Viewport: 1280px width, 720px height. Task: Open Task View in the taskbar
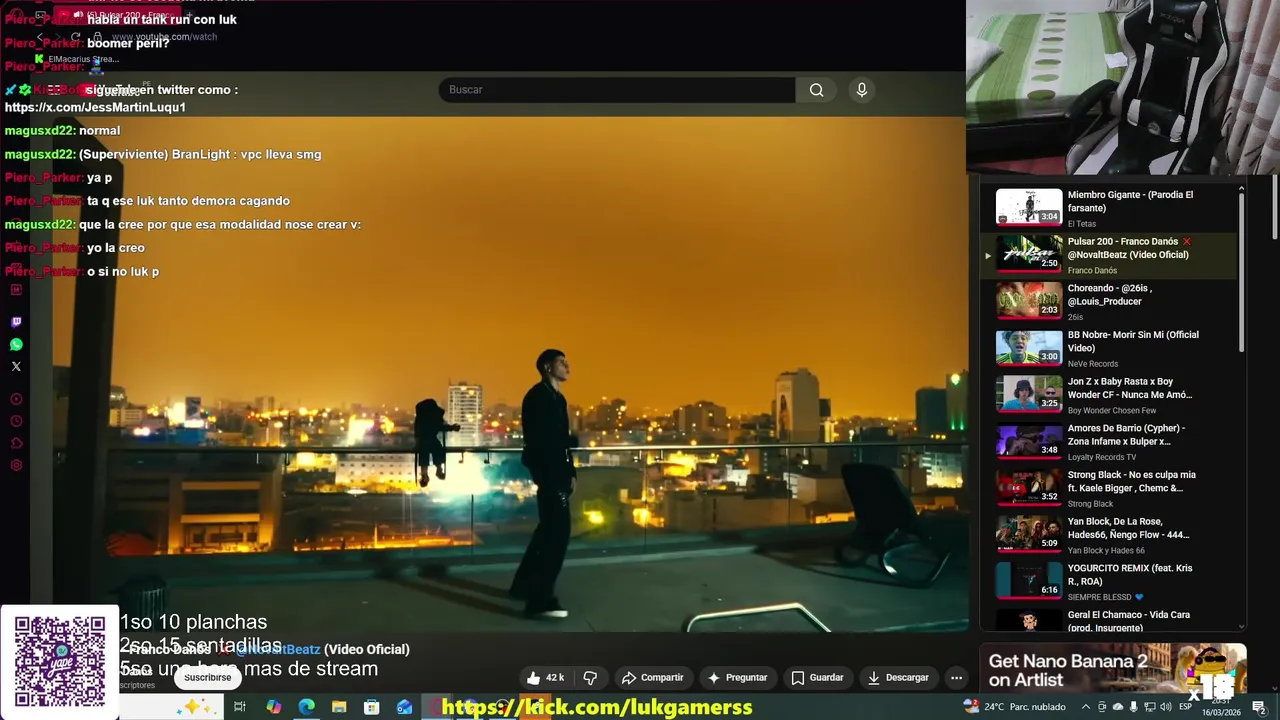pyautogui.click(x=240, y=707)
